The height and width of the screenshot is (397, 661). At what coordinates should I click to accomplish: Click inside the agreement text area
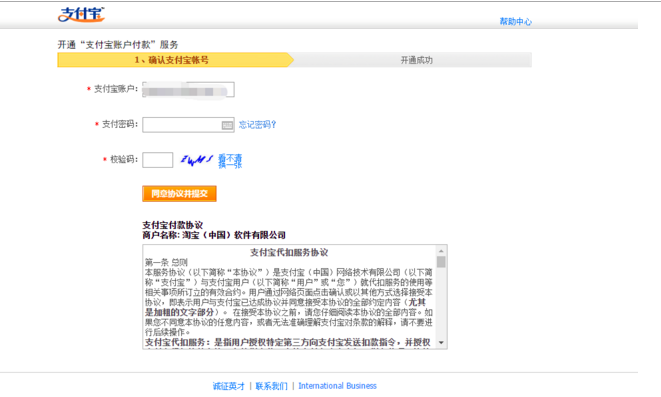tap(289, 297)
